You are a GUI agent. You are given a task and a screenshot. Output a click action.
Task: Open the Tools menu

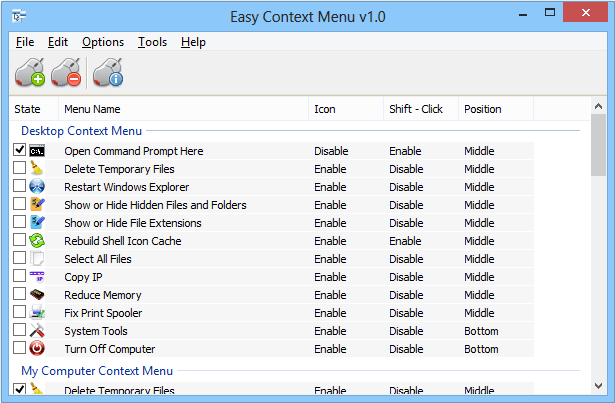pos(152,42)
